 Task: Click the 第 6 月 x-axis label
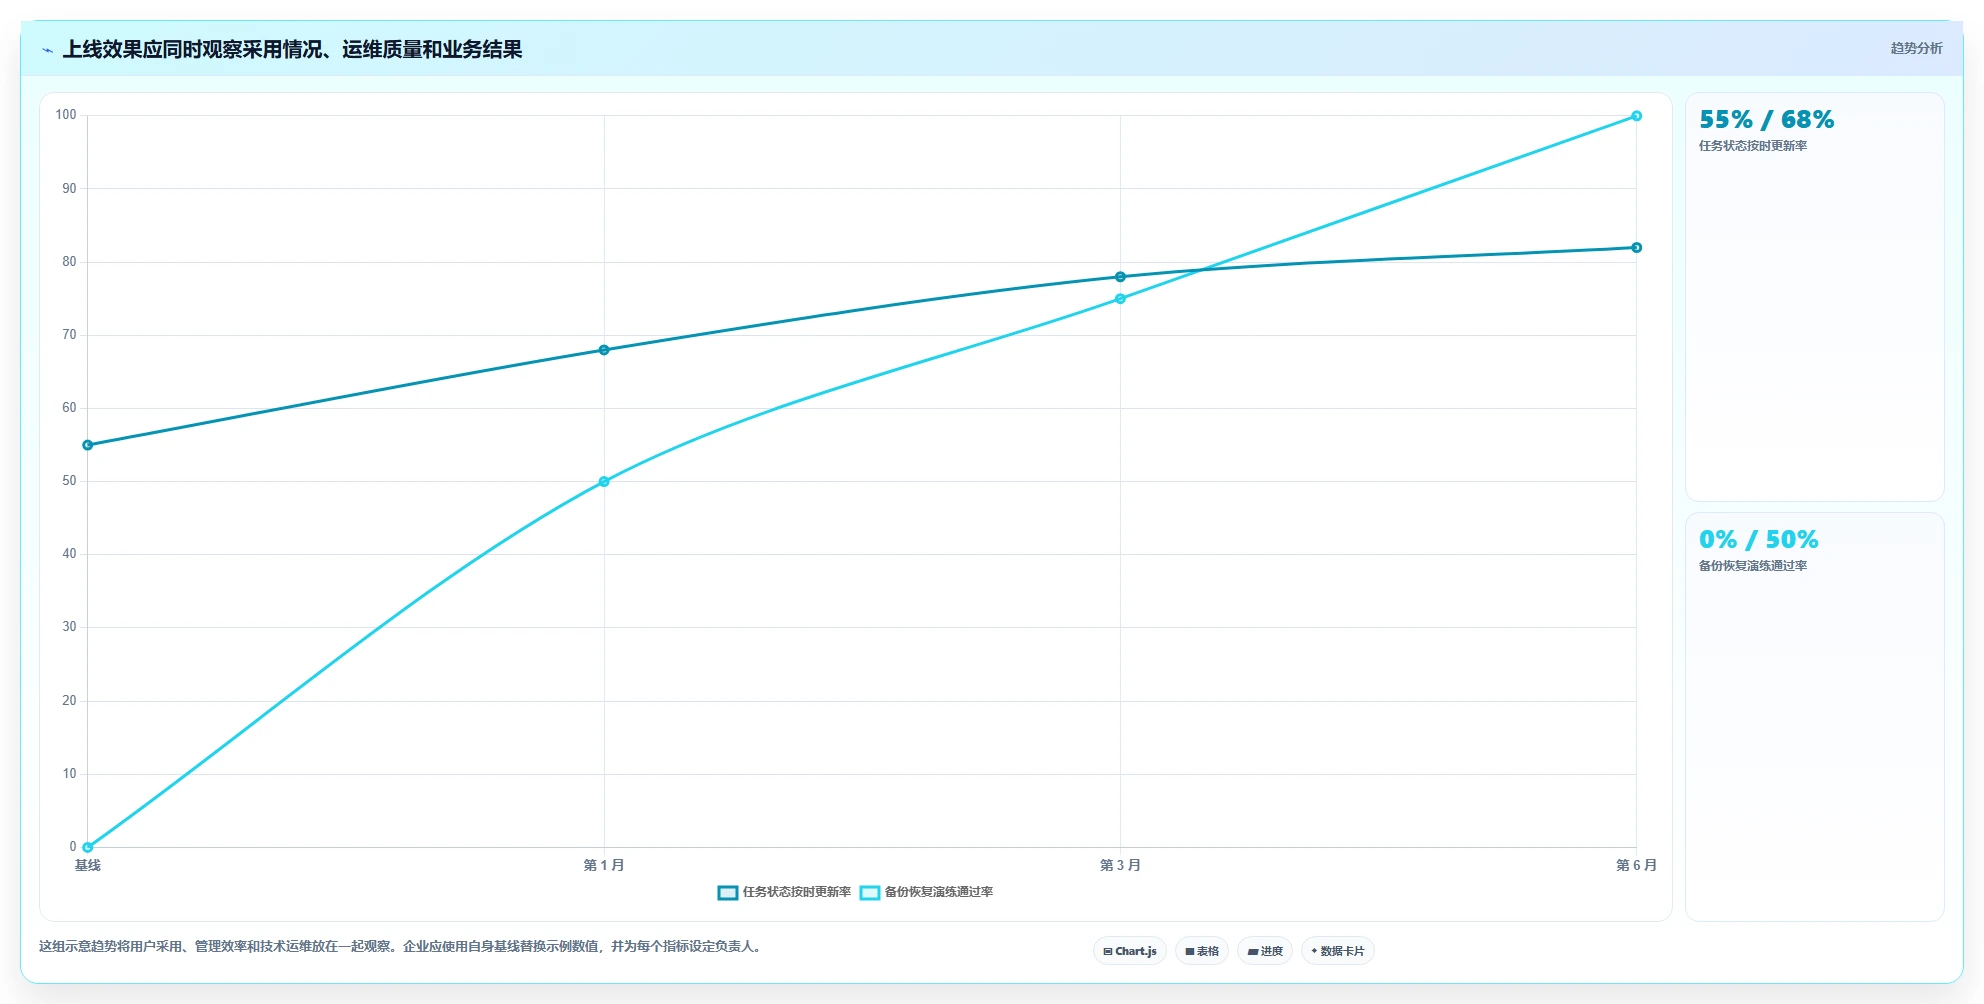coord(1636,865)
